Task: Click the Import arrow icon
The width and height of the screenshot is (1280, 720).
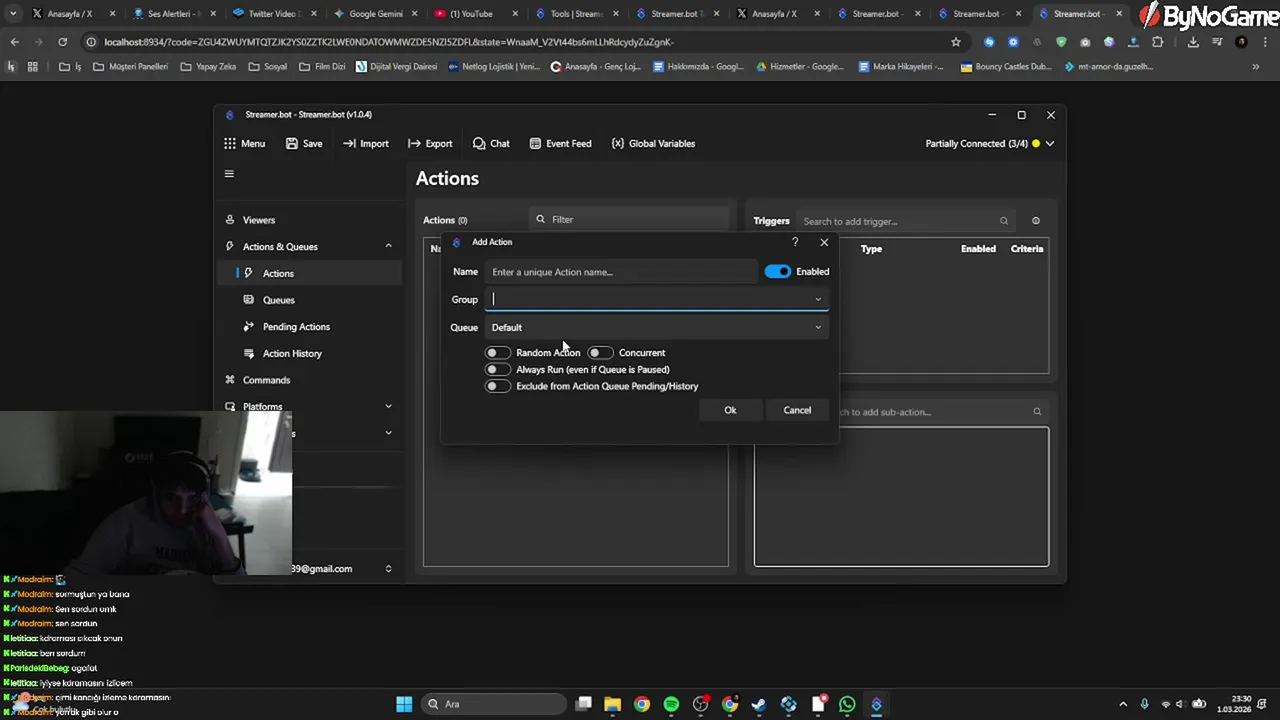Action: click(x=349, y=143)
